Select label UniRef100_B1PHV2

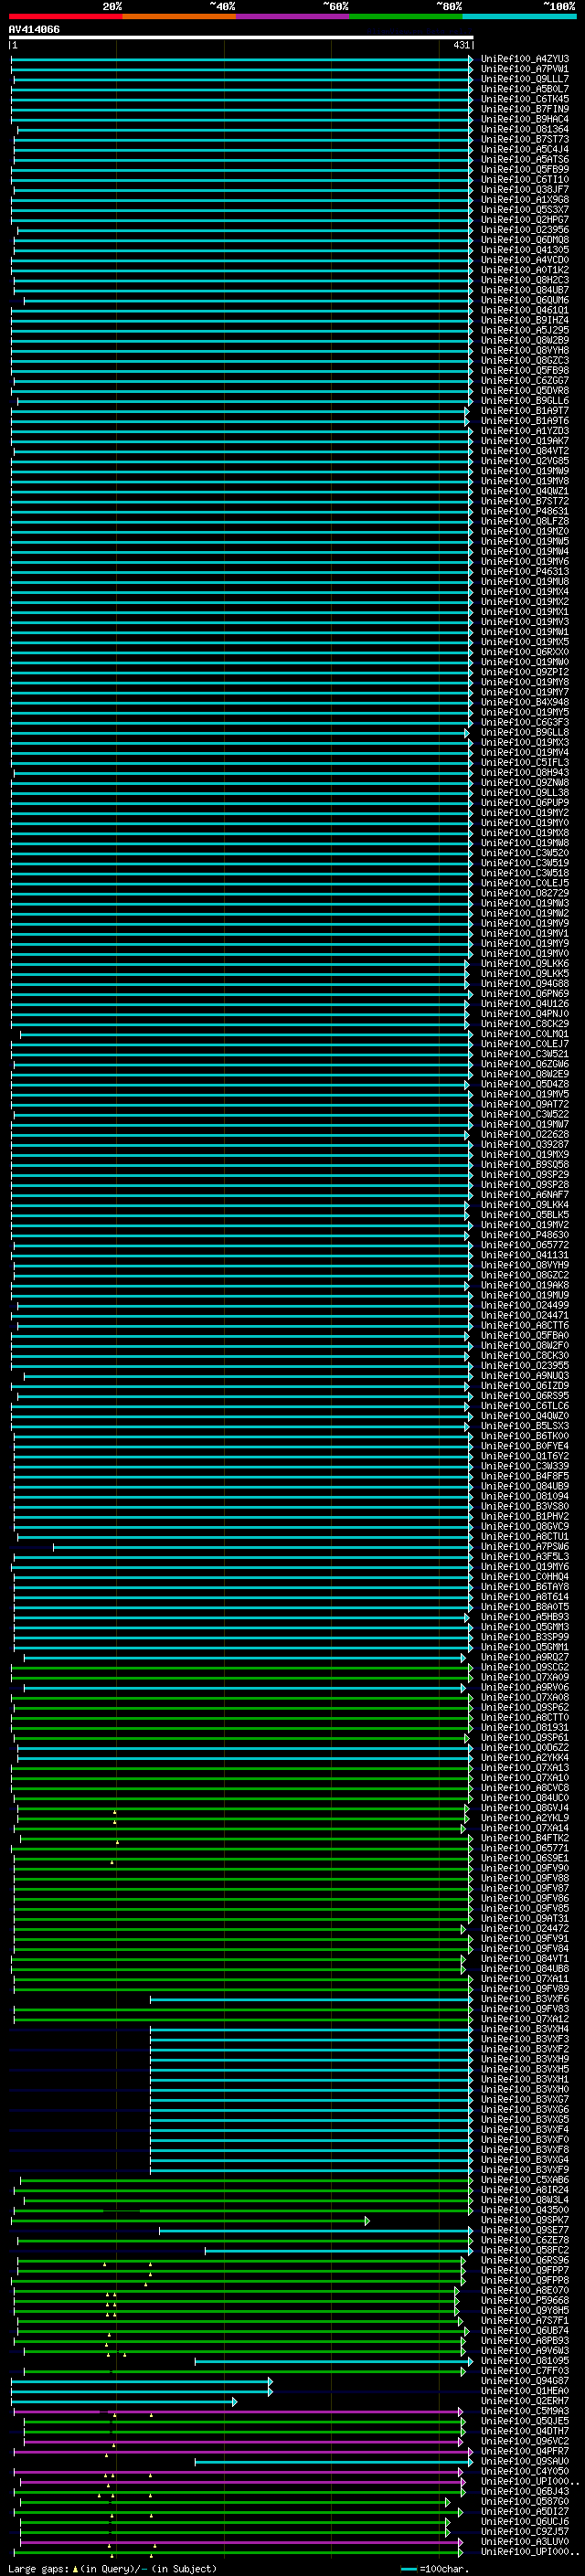point(525,1516)
